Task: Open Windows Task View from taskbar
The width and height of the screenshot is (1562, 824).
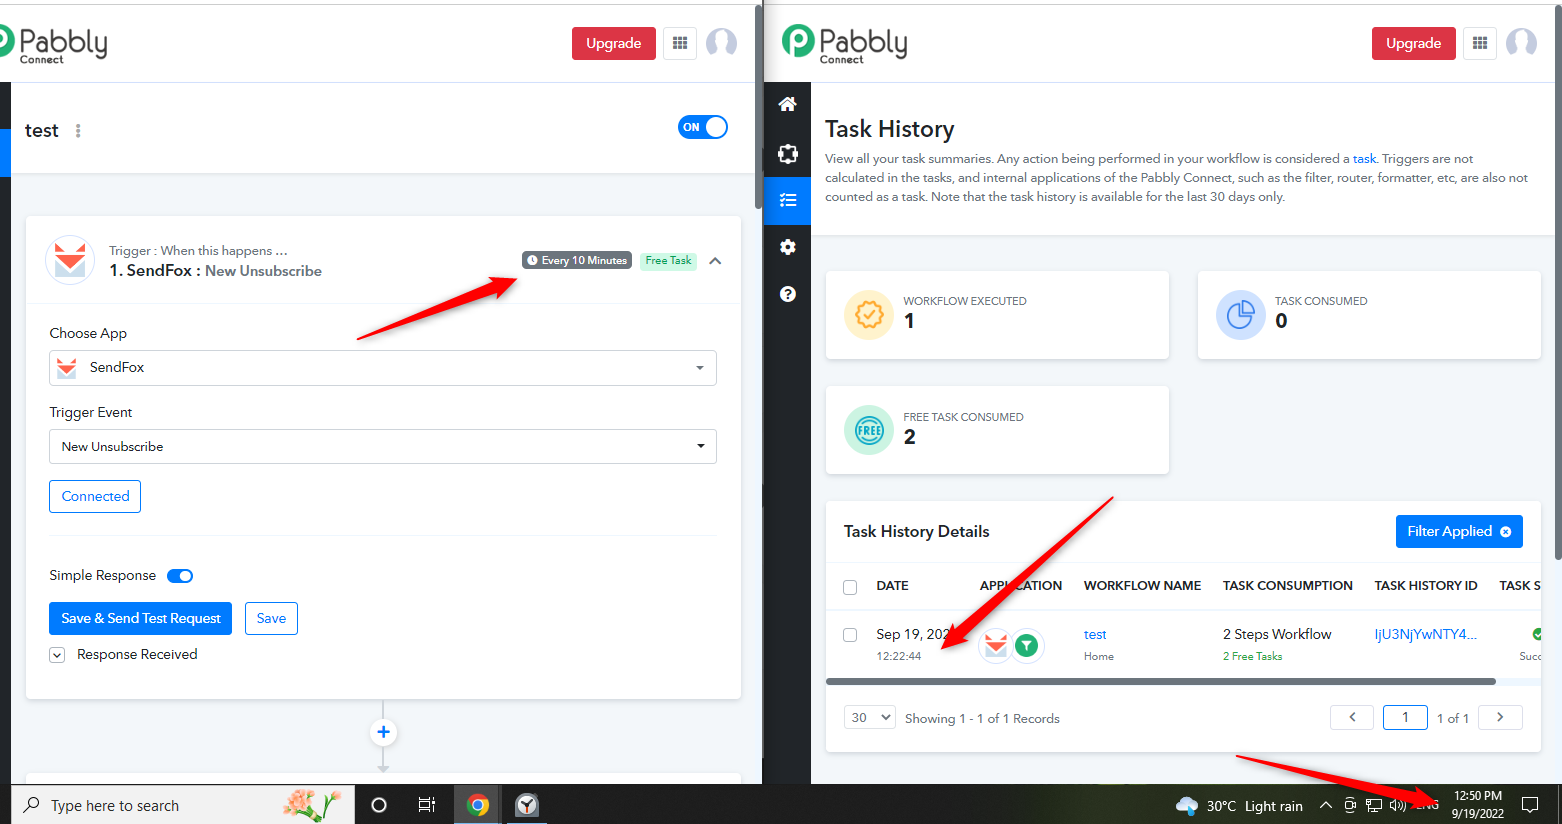Action: click(x=427, y=805)
